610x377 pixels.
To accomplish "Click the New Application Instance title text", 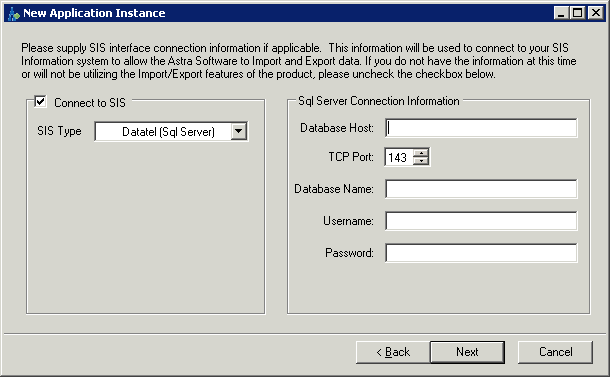I will point(94,13).
